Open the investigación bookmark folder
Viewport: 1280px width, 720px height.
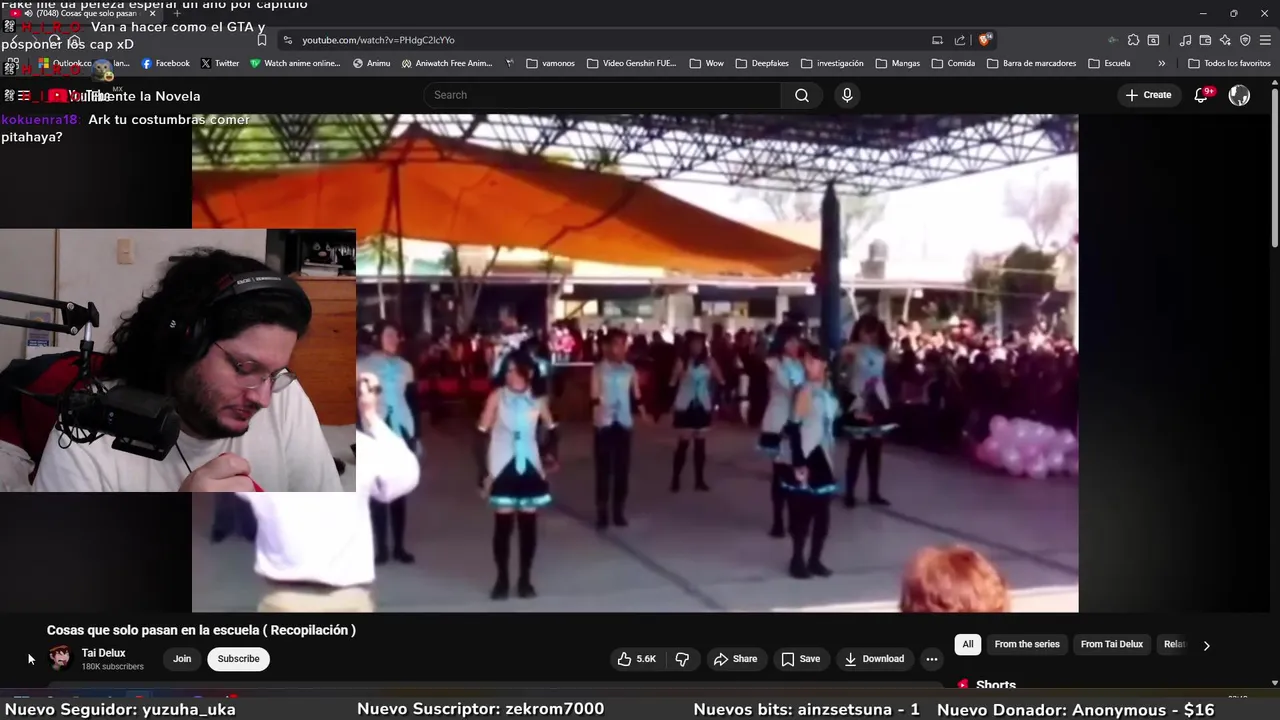coord(832,63)
